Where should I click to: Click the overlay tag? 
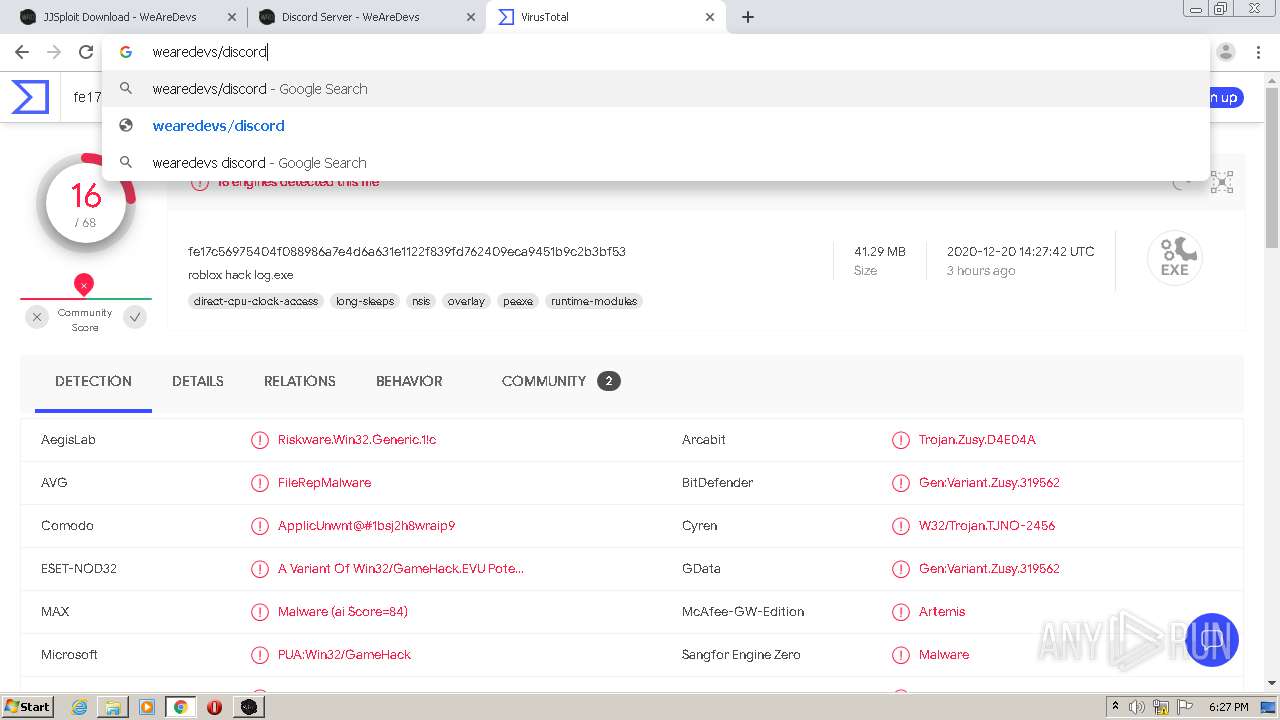click(x=466, y=301)
